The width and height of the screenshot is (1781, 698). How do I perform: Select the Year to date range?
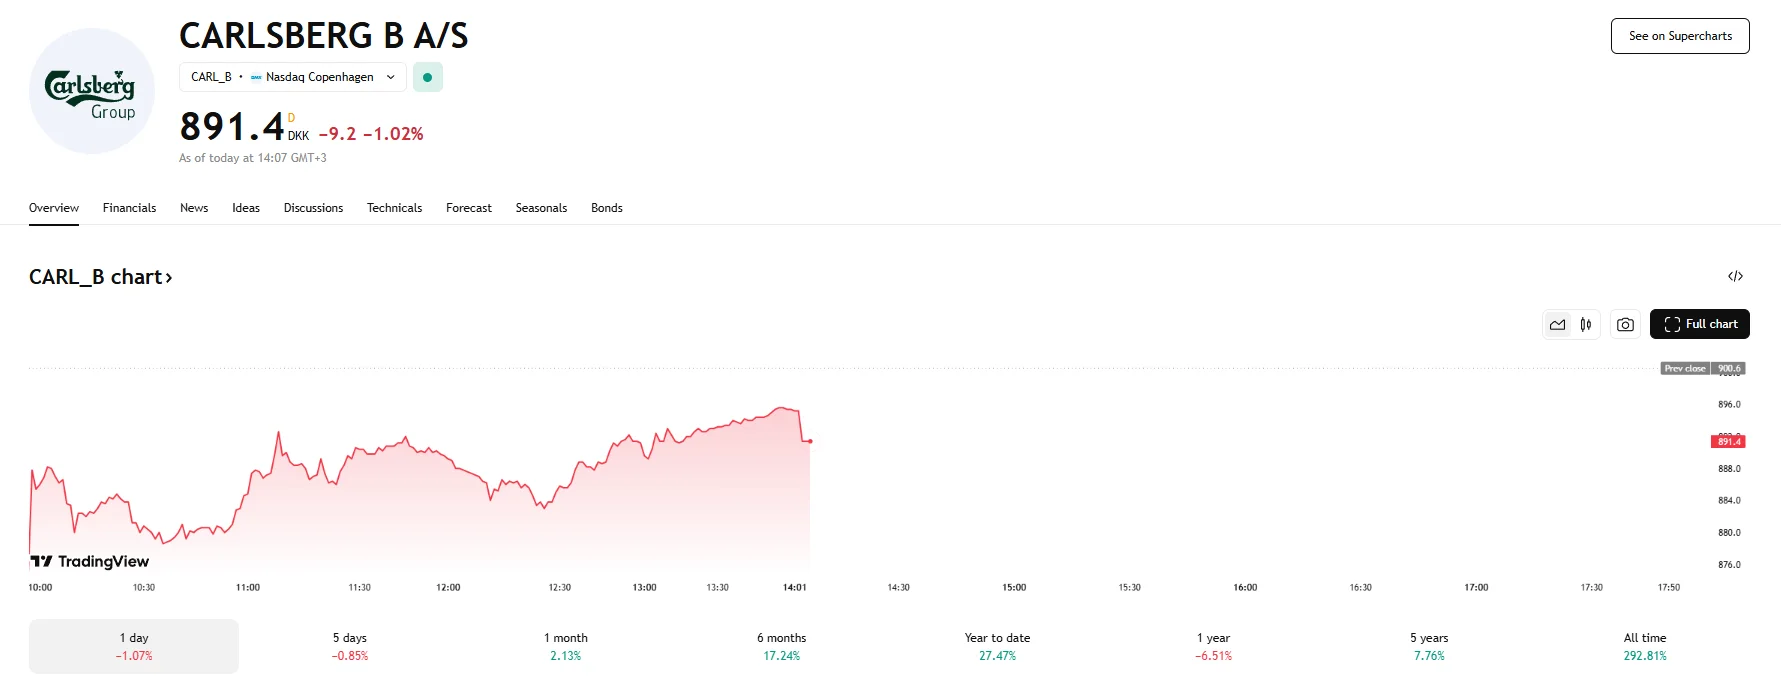pyautogui.click(x=997, y=646)
